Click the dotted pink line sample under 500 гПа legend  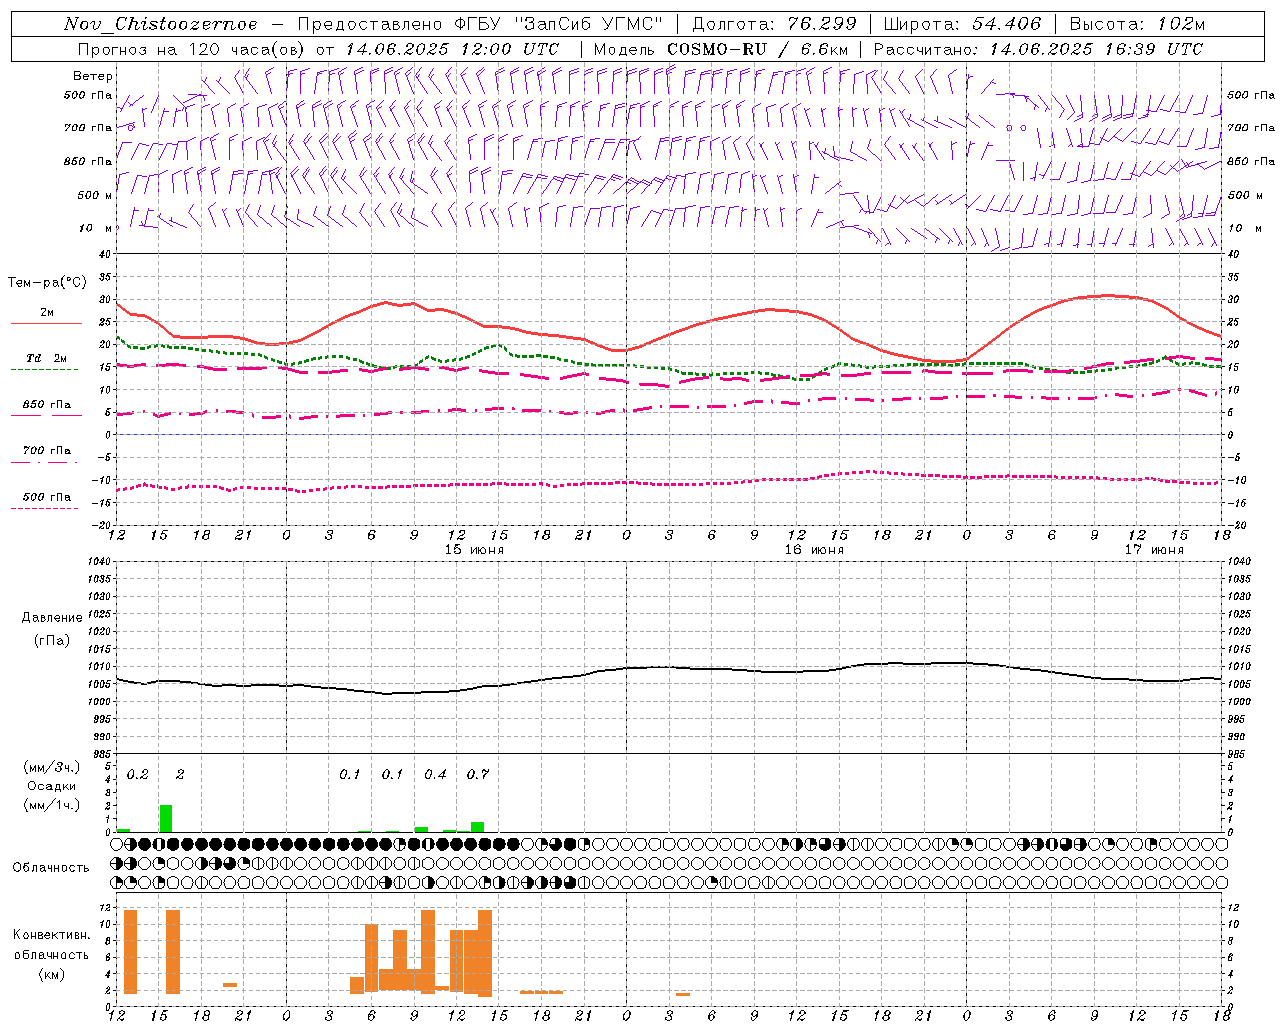tap(44, 508)
